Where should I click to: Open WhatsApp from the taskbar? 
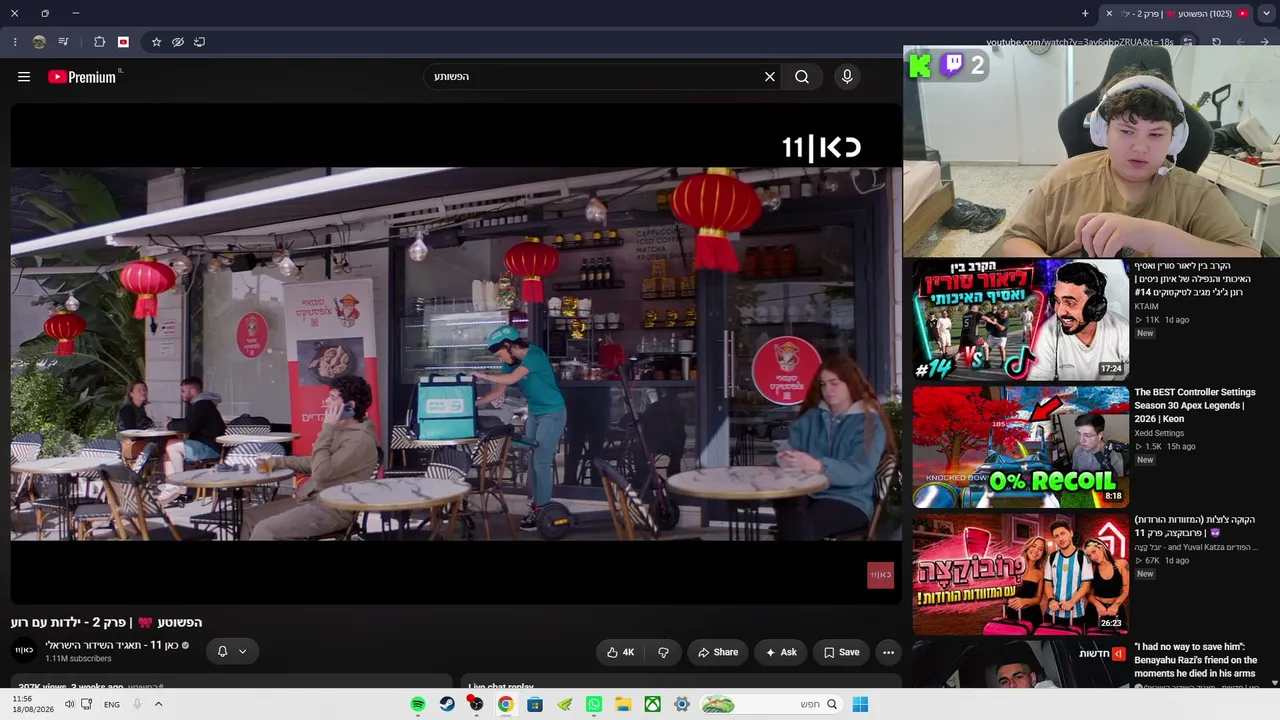pyautogui.click(x=594, y=705)
